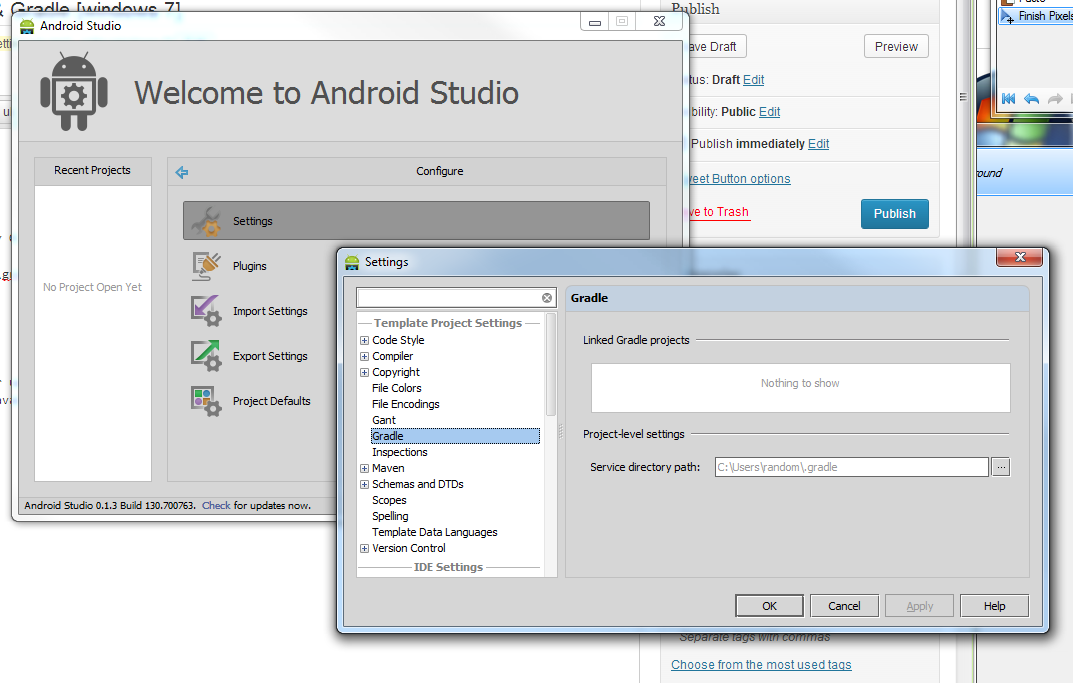The height and width of the screenshot is (683, 1073).
Task: Expand the Maven node
Action: click(365, 469)
